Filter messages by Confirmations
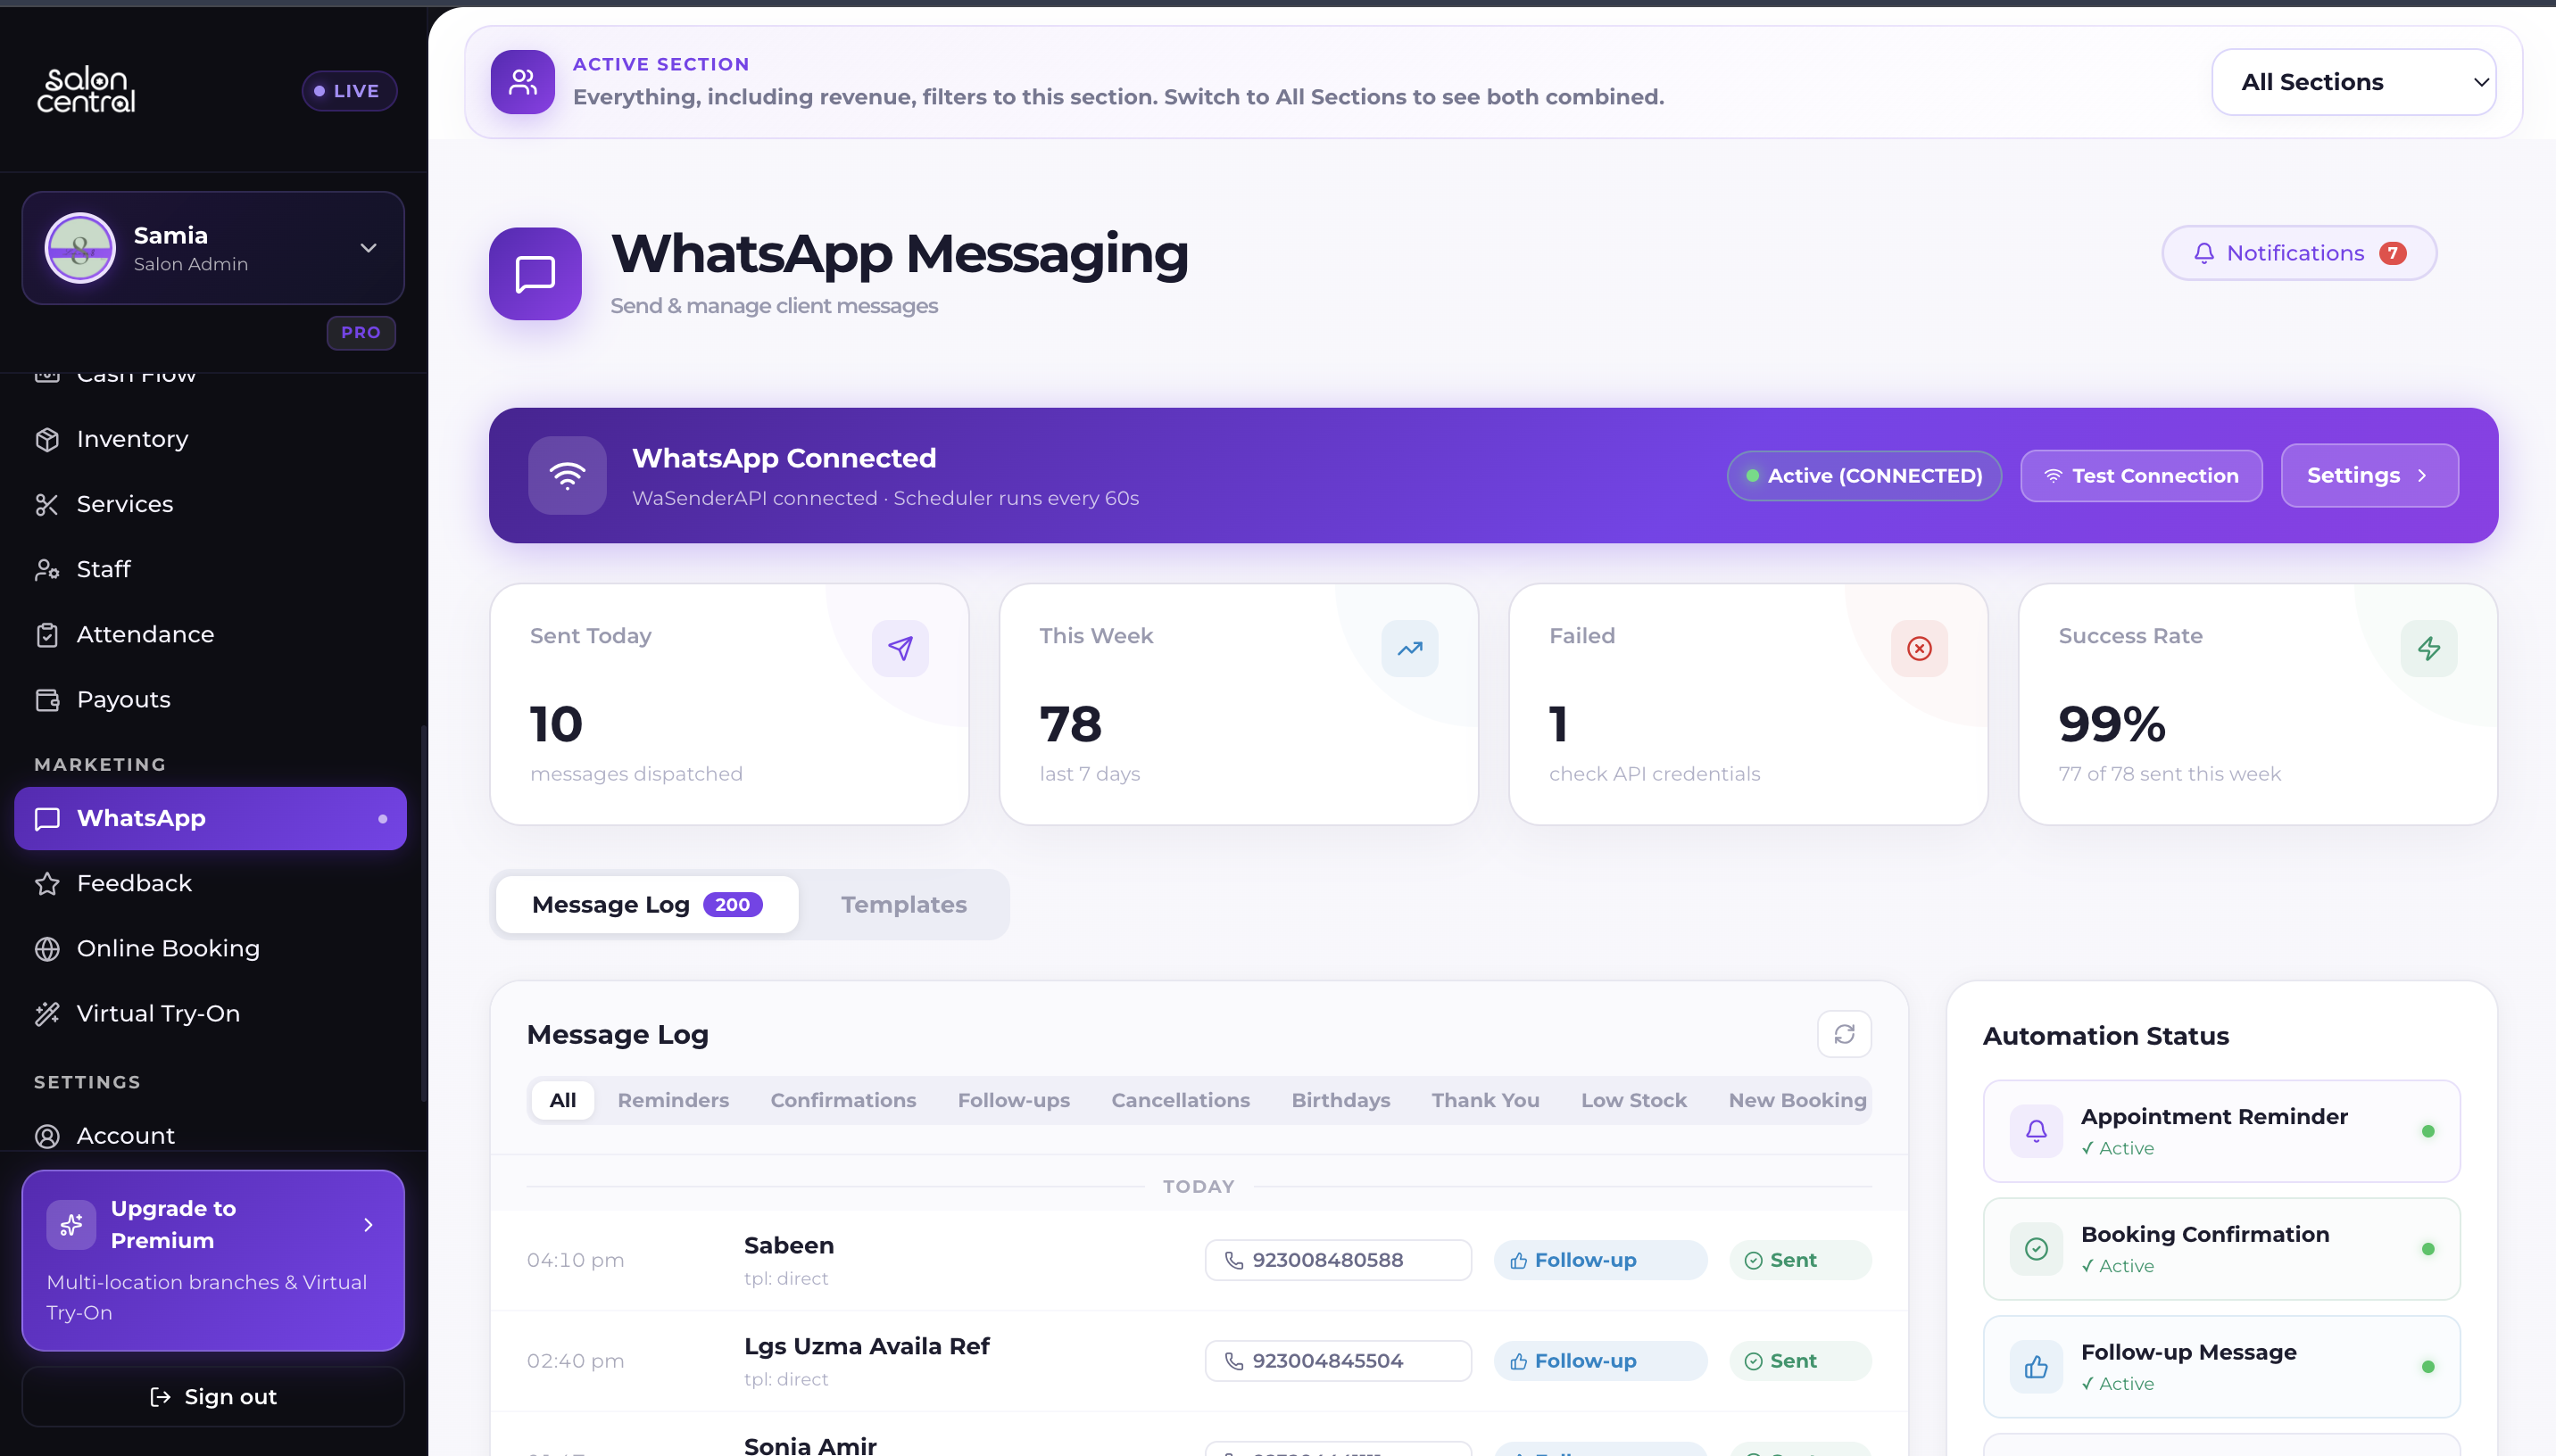 click(843, 1100)
